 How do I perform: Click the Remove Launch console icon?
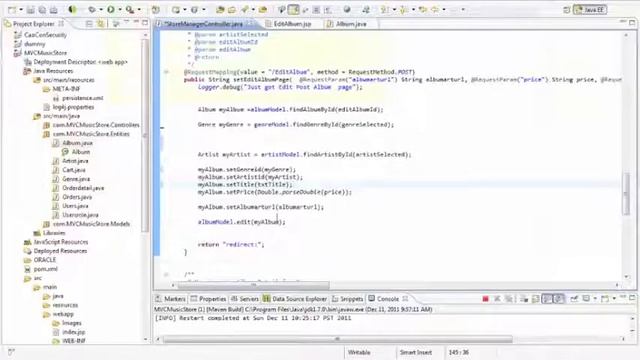click(x=497, y=299)
